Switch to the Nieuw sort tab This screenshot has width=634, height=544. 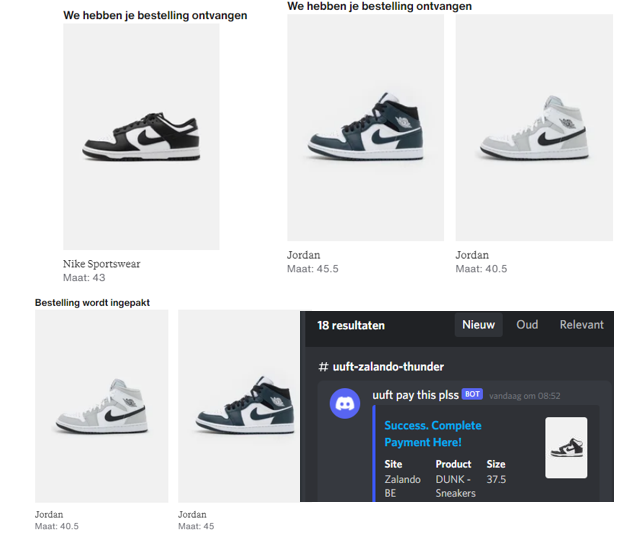pyautogui.click(x=478, y=325)
